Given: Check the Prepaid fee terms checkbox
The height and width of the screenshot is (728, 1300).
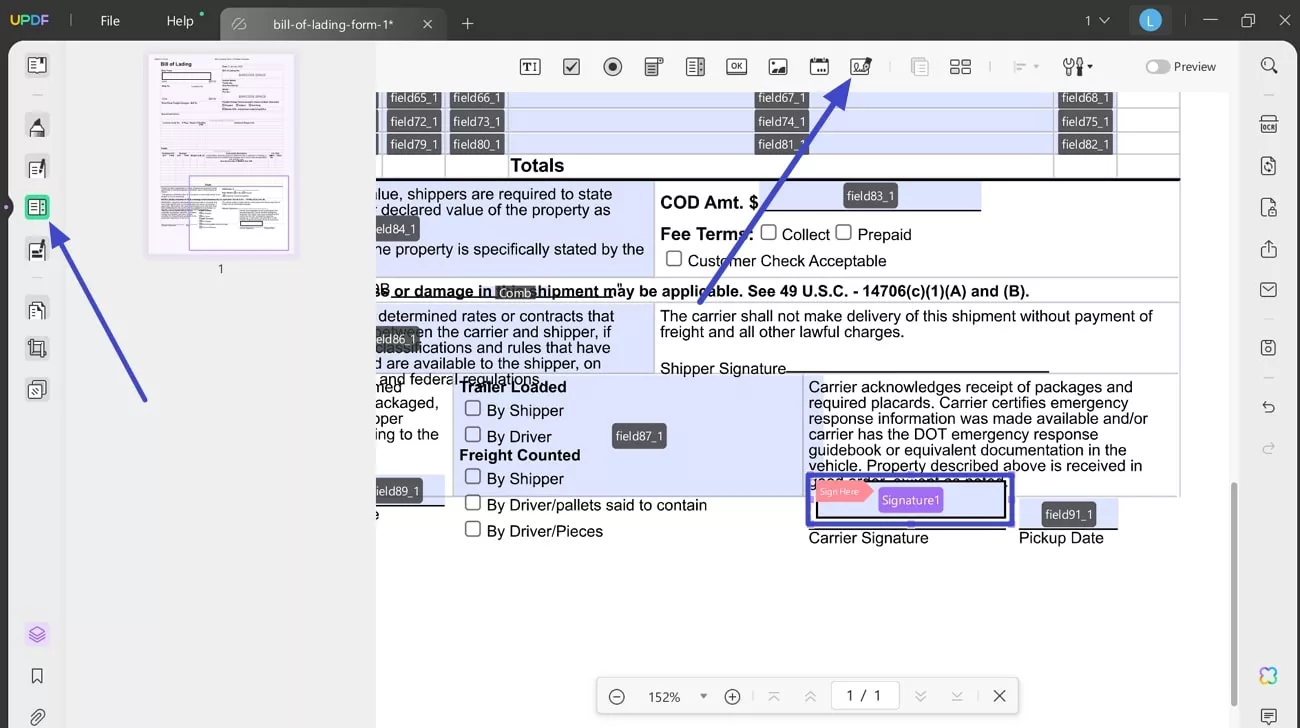Looking at the screenshot, I should click(844, 232).
